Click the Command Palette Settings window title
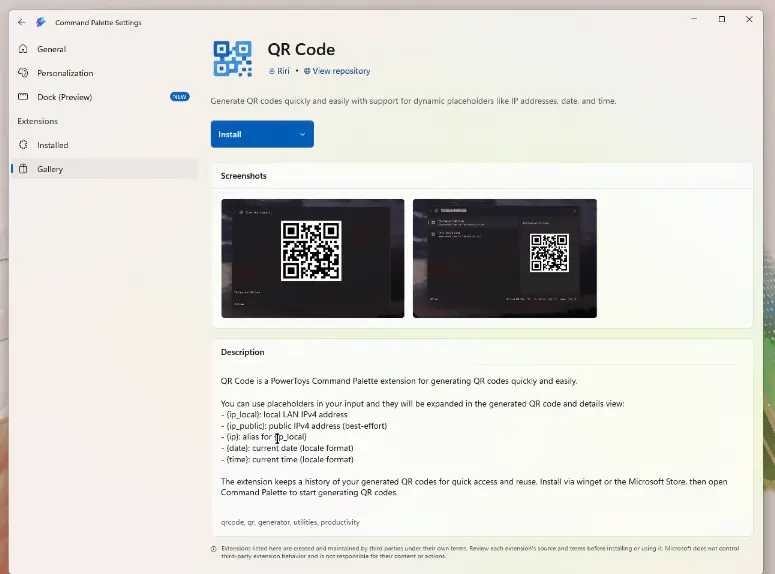Viewport: 775px width, 574px height. point(98,22)
